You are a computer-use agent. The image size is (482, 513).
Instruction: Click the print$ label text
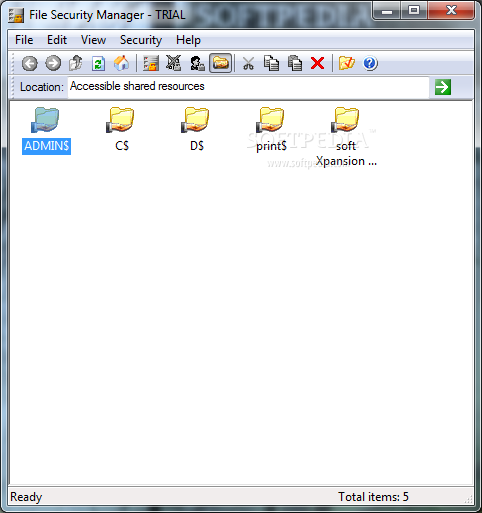(x=271, y=146)
